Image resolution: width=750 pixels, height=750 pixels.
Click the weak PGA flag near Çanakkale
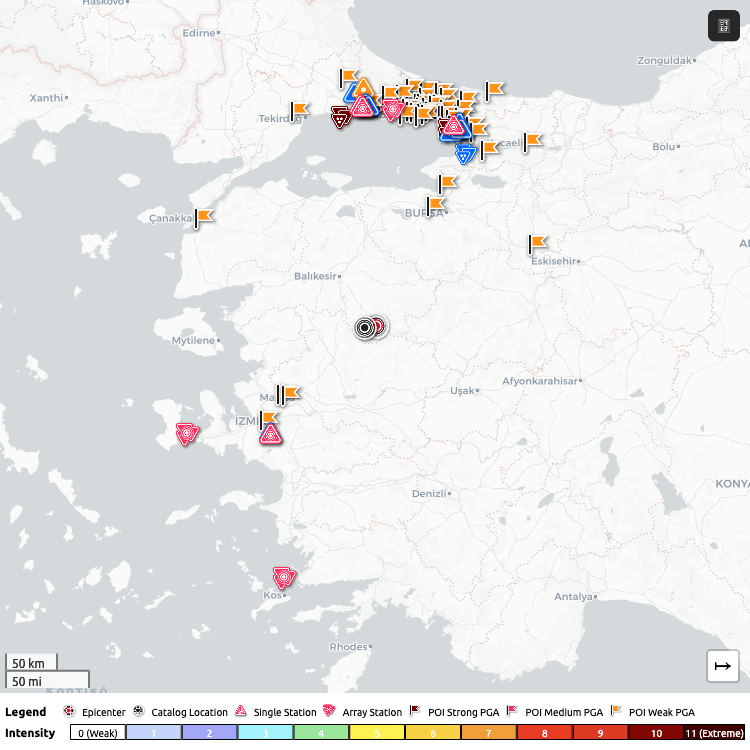tap(204, 217)
